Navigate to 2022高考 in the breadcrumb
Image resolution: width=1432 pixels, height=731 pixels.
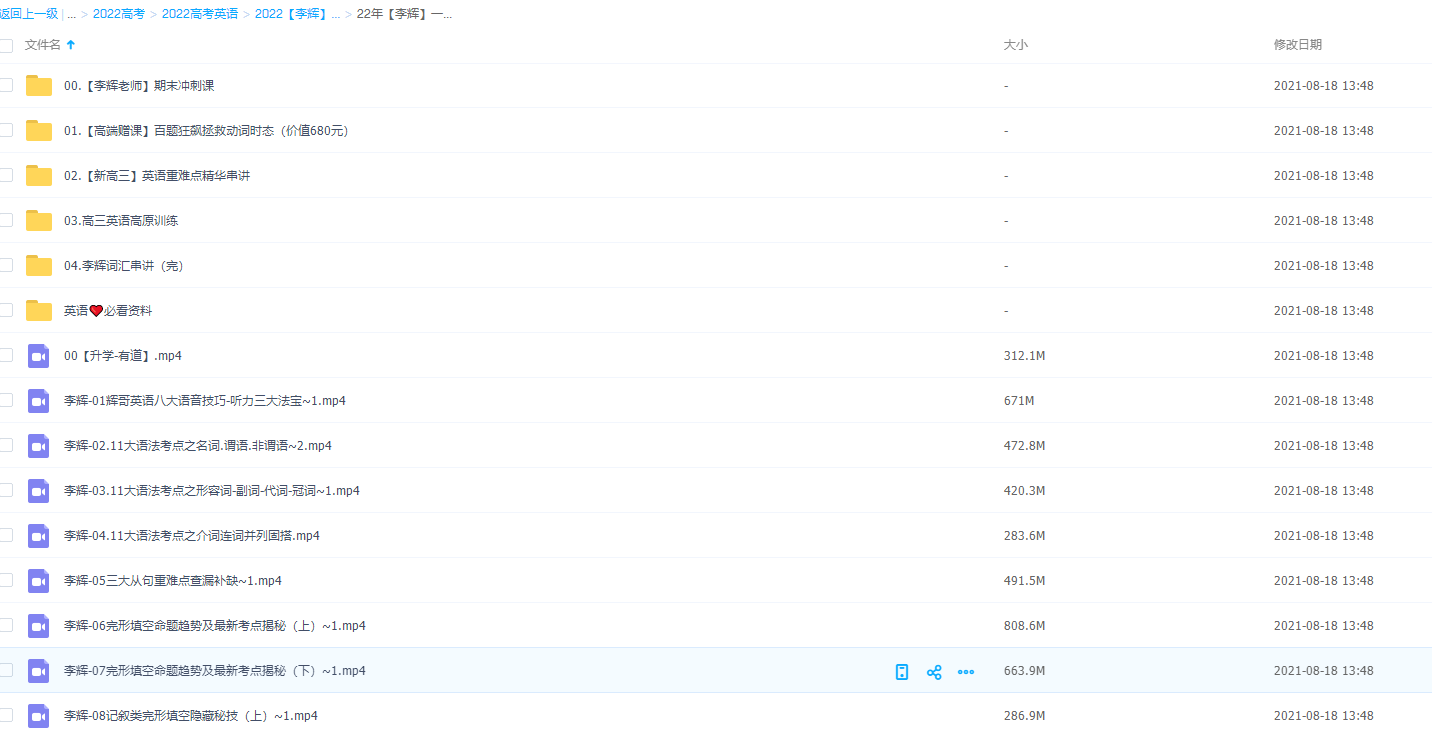[x=119, y=14]
